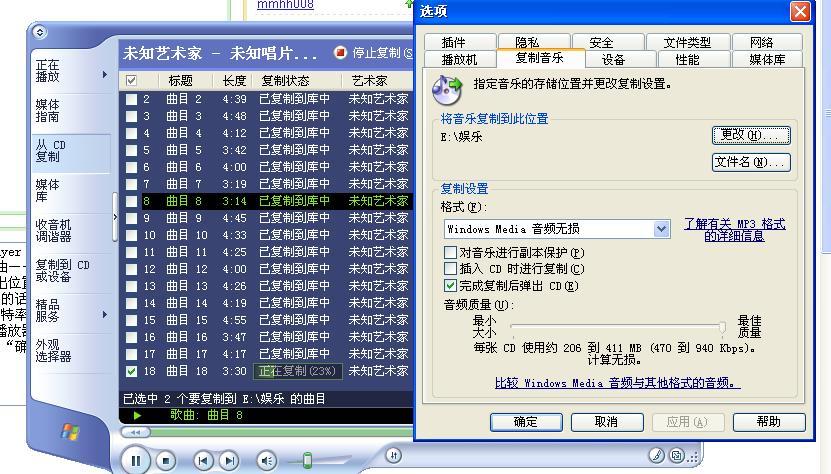Expand the Premium Services sidebar arrow
Screen dimensions: 831x474
click(x=104, y=314)
